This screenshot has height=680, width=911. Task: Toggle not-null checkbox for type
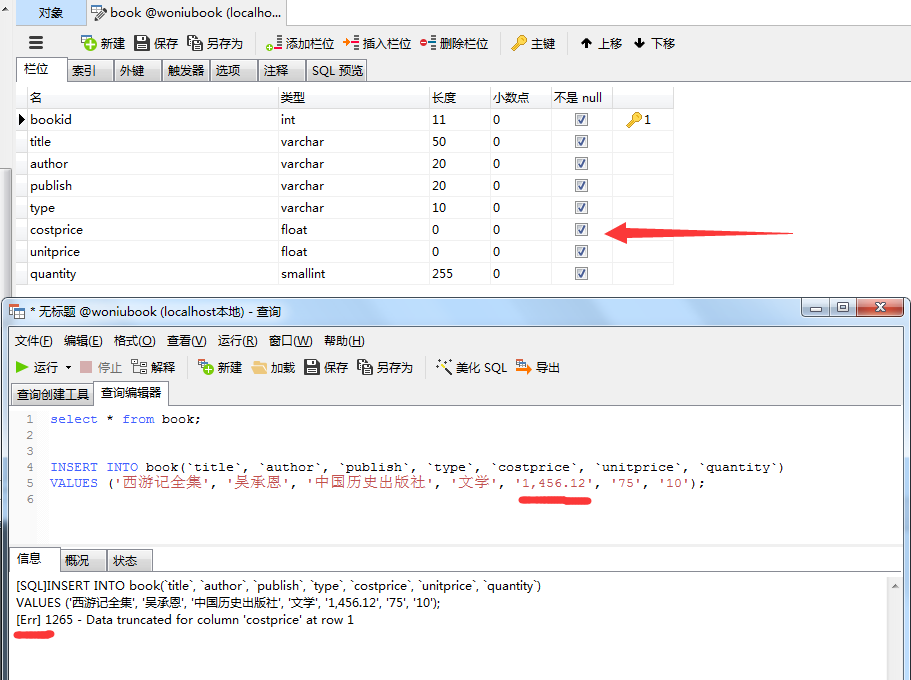(581, 207)
